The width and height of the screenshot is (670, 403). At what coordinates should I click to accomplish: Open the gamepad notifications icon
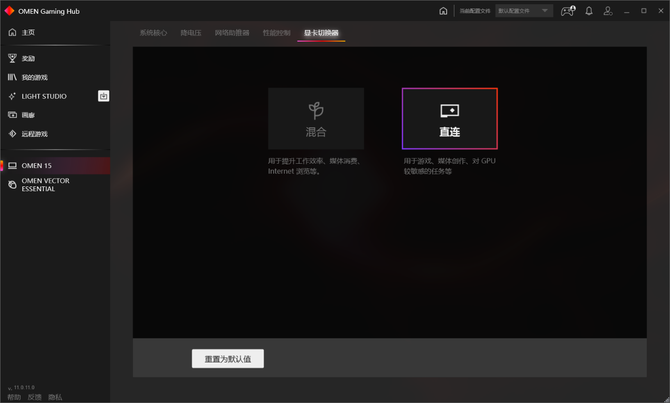568,11
